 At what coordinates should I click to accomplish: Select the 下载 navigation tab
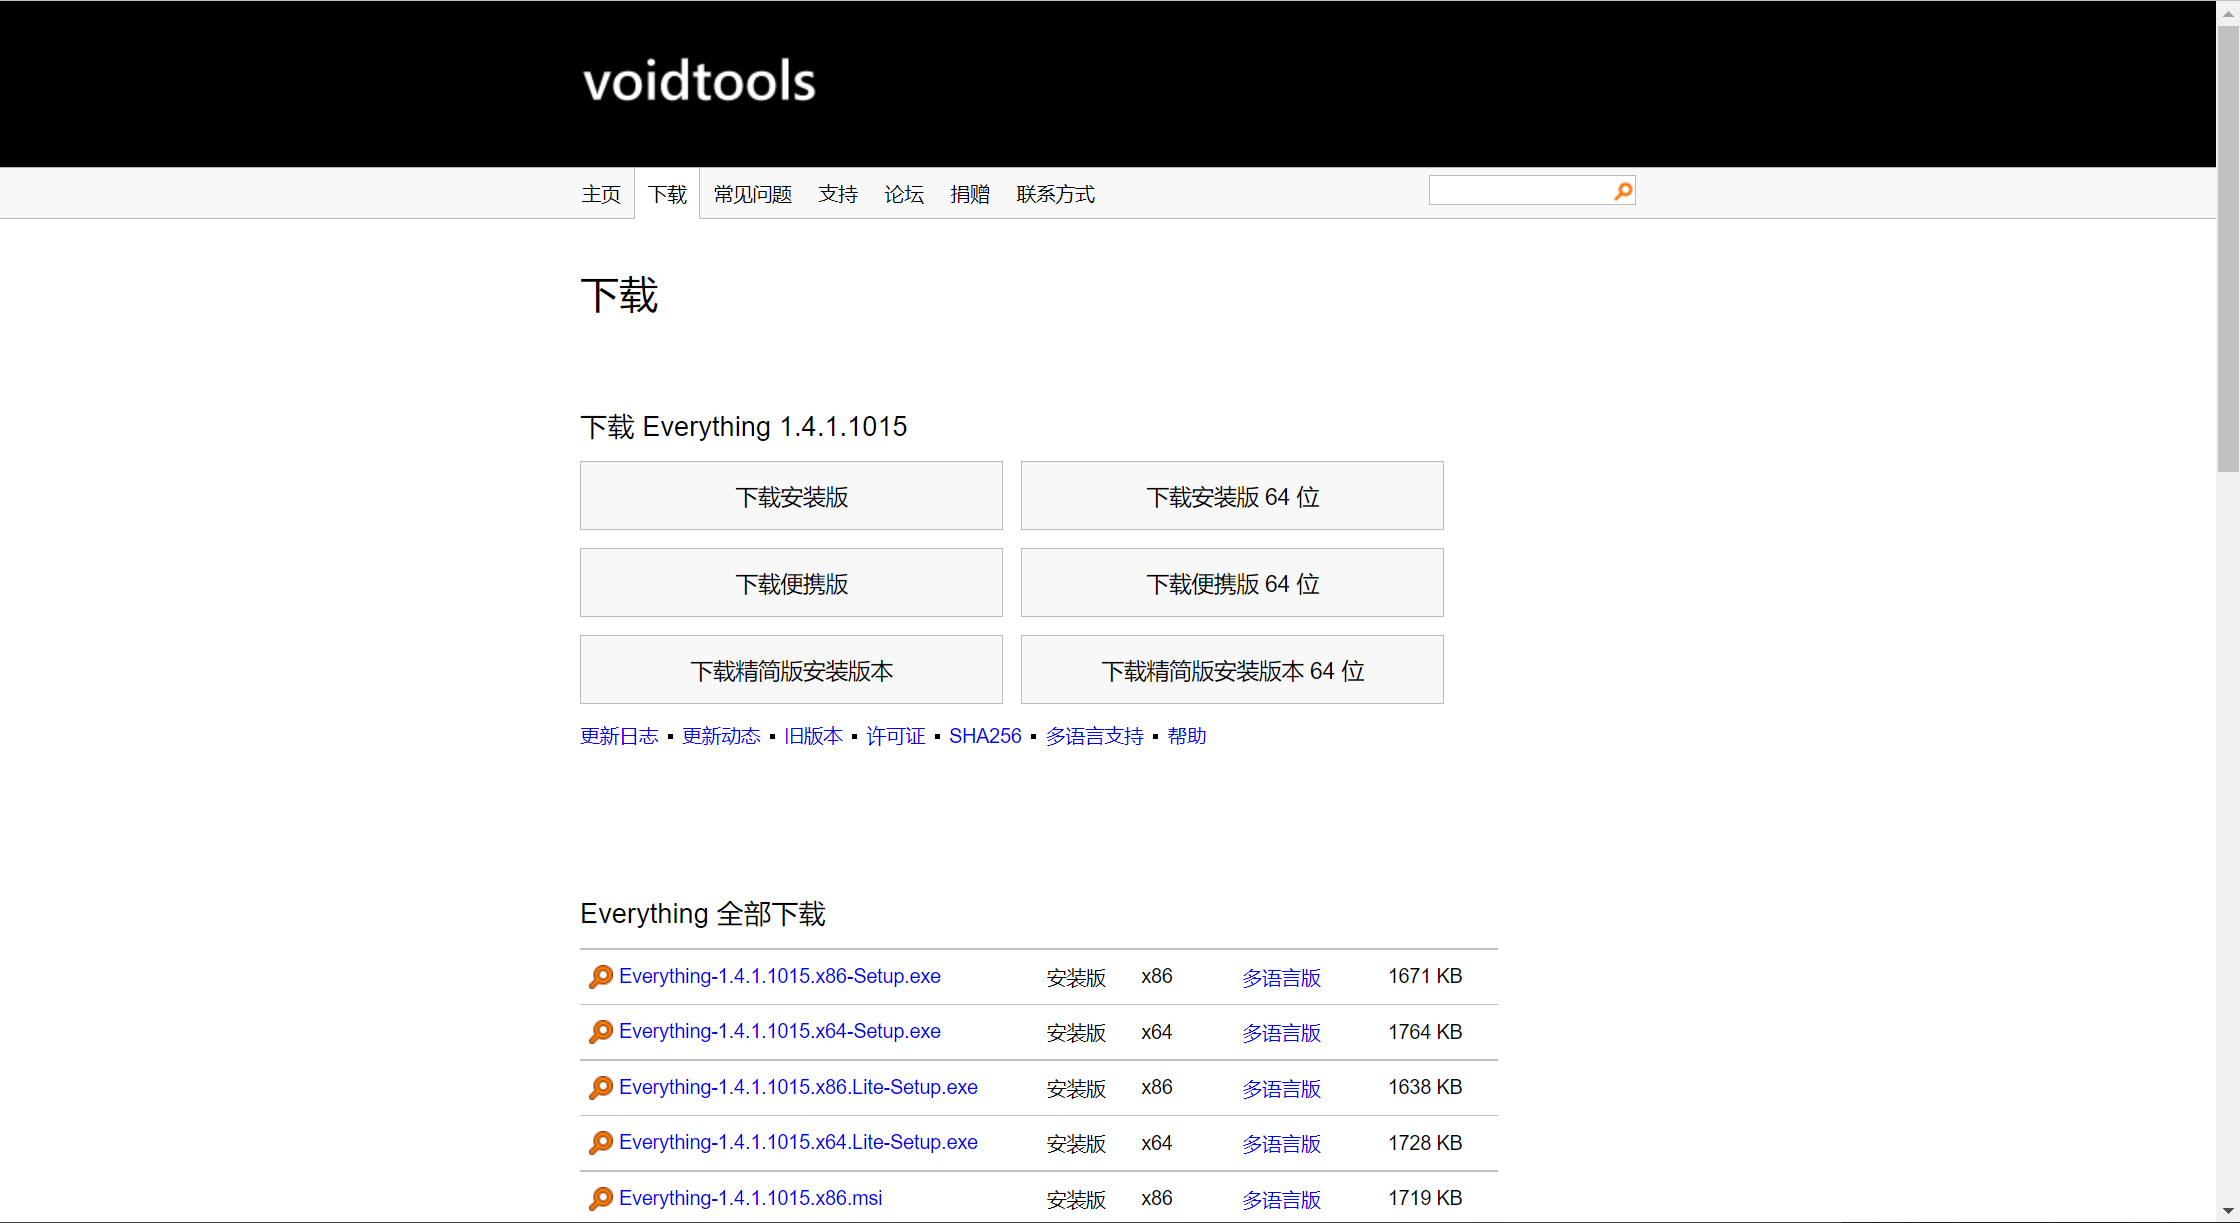667,194
